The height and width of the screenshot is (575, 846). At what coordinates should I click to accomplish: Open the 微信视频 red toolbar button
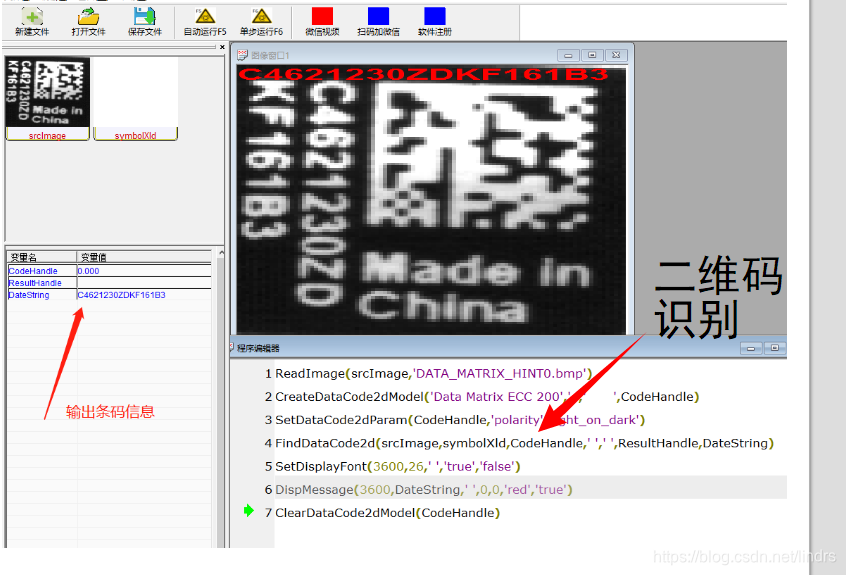[322, 22]
